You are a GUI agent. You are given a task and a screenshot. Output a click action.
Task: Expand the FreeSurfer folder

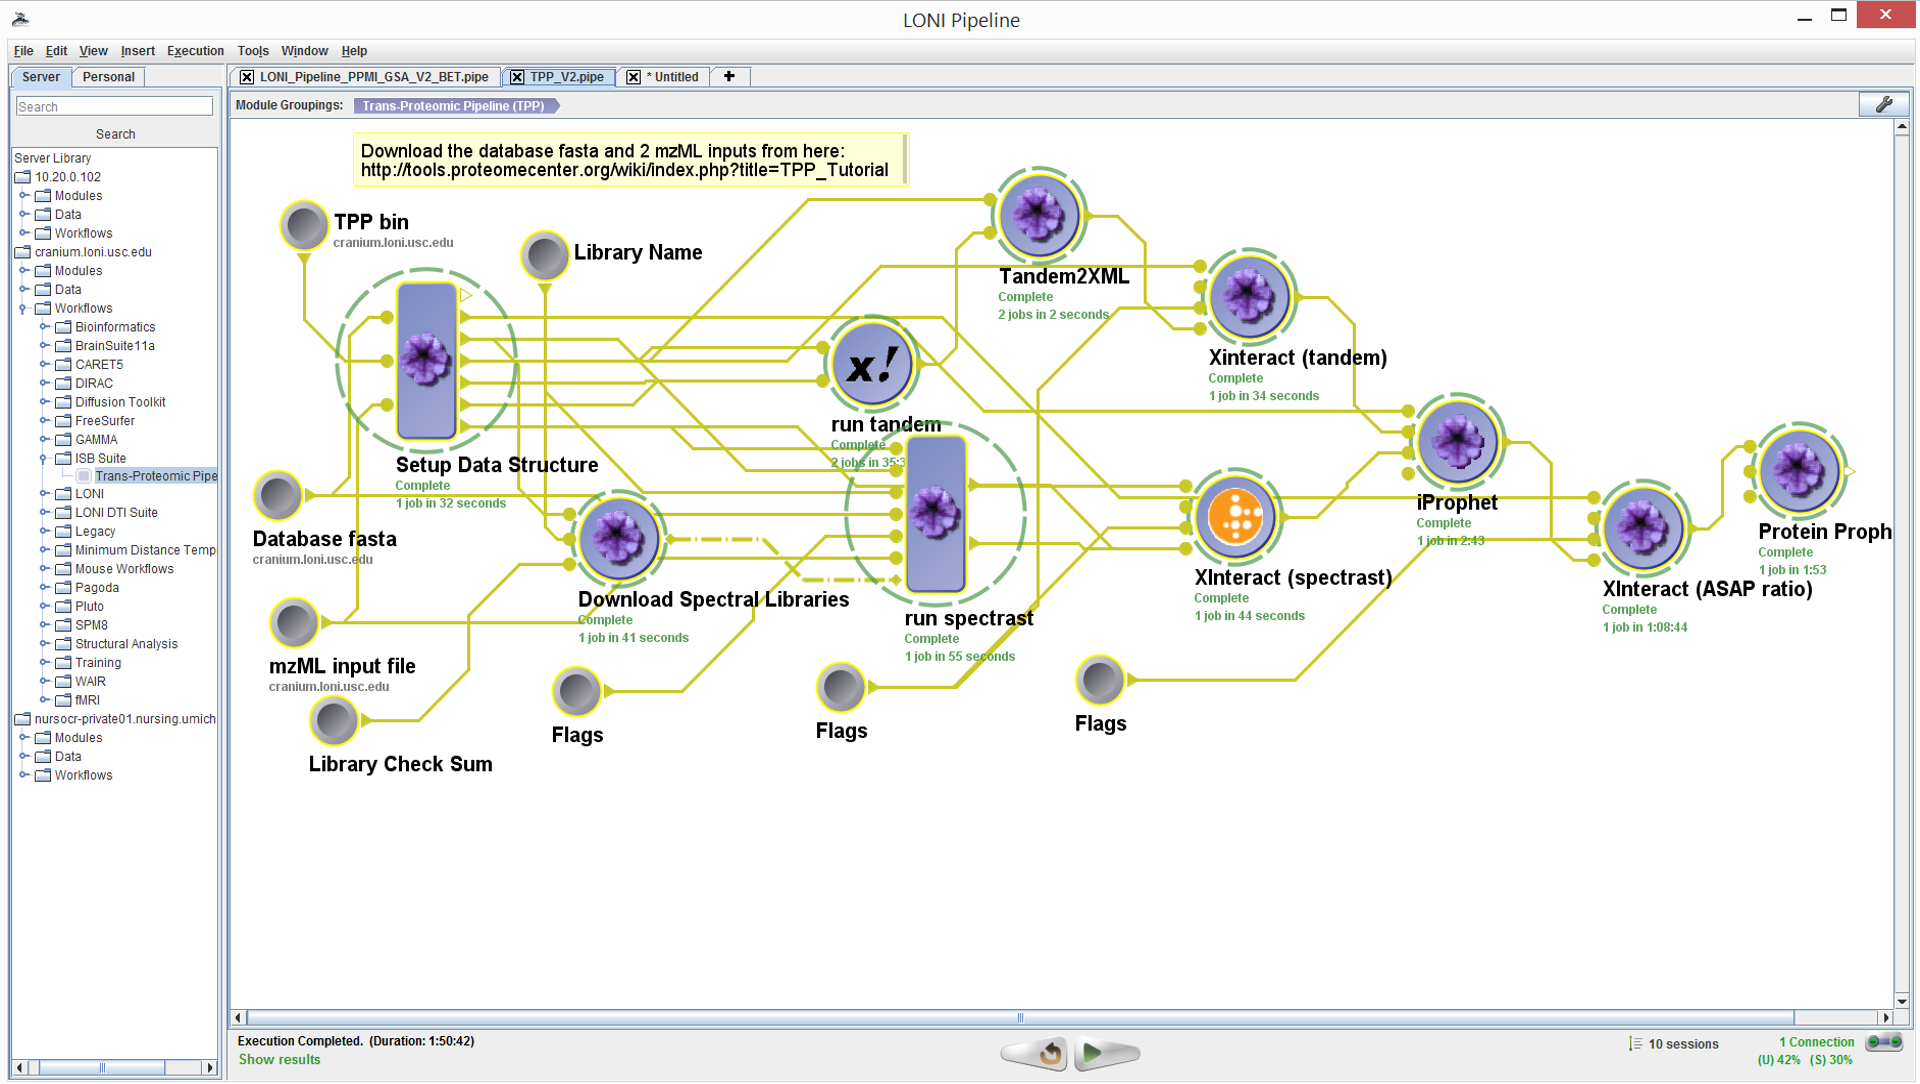click(x=44, y=421)
